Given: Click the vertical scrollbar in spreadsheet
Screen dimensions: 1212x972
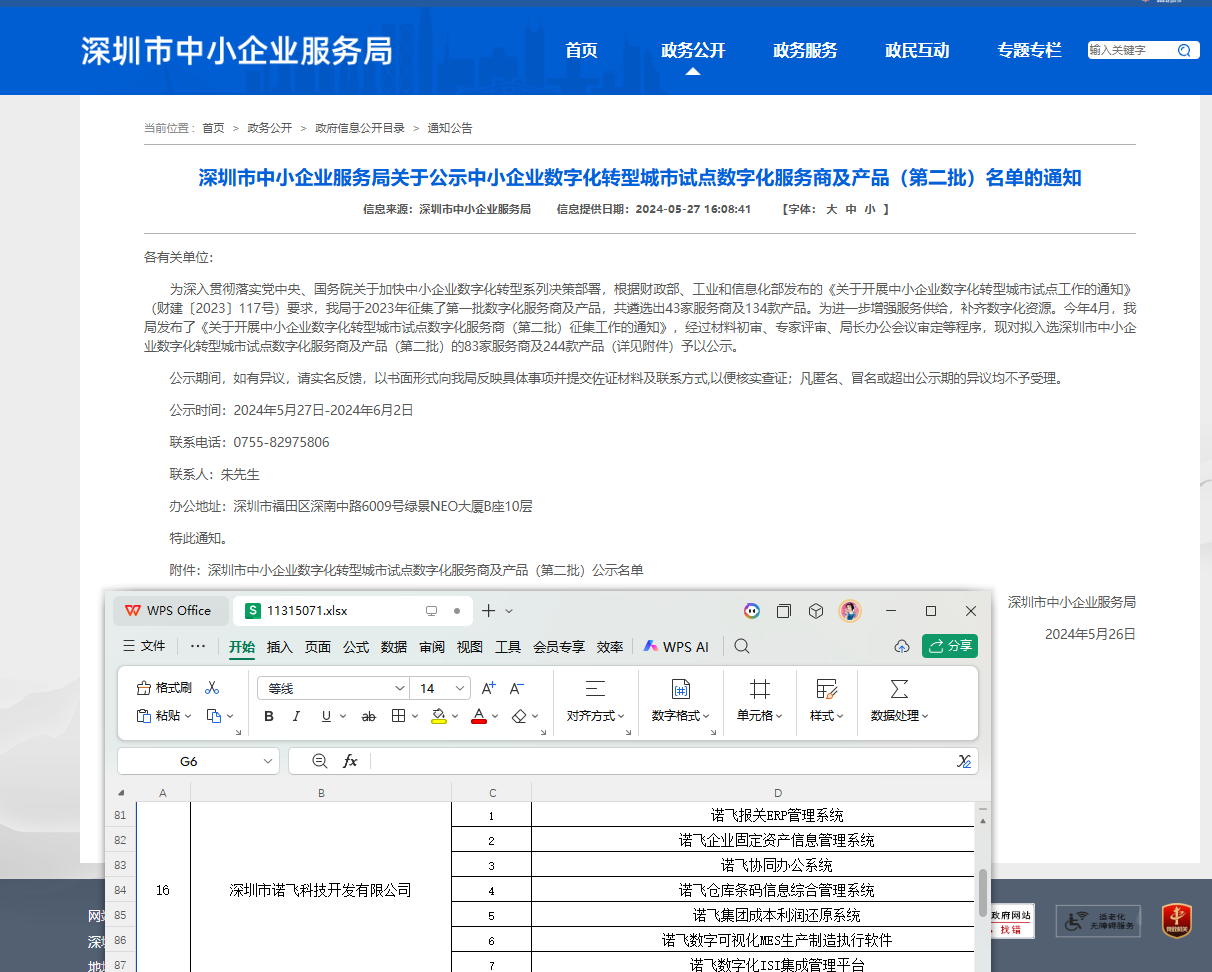Looking at the screenshot, I should coord(983,892).
